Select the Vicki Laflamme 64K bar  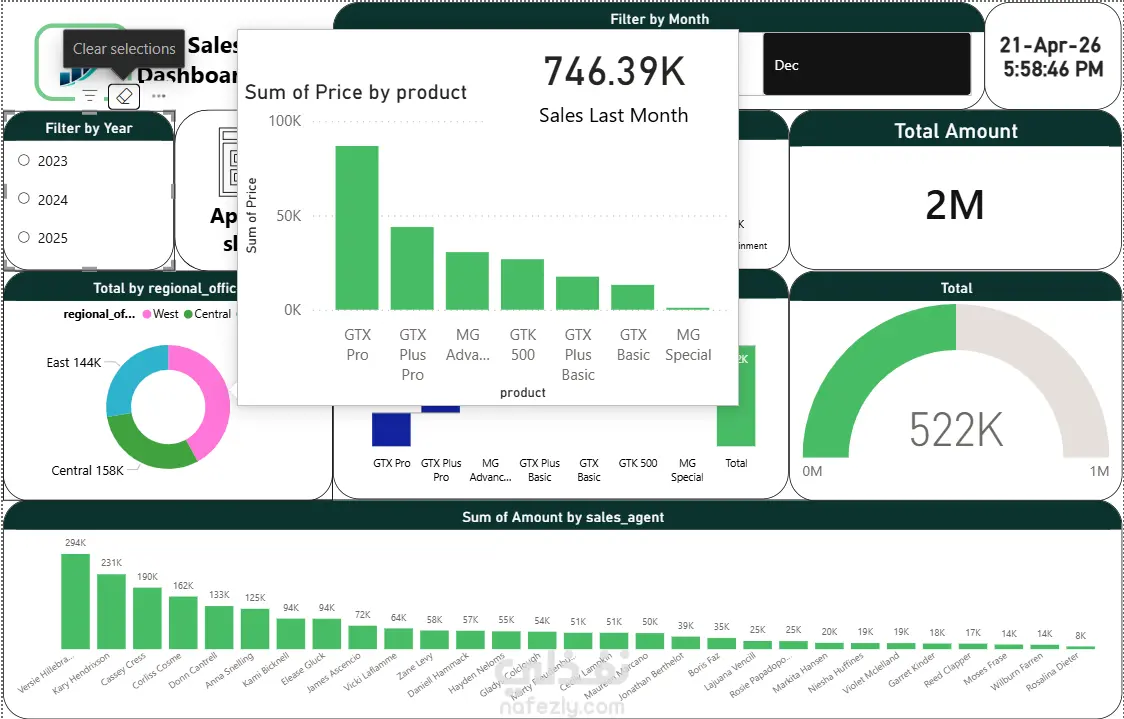[x=398, y=639]
